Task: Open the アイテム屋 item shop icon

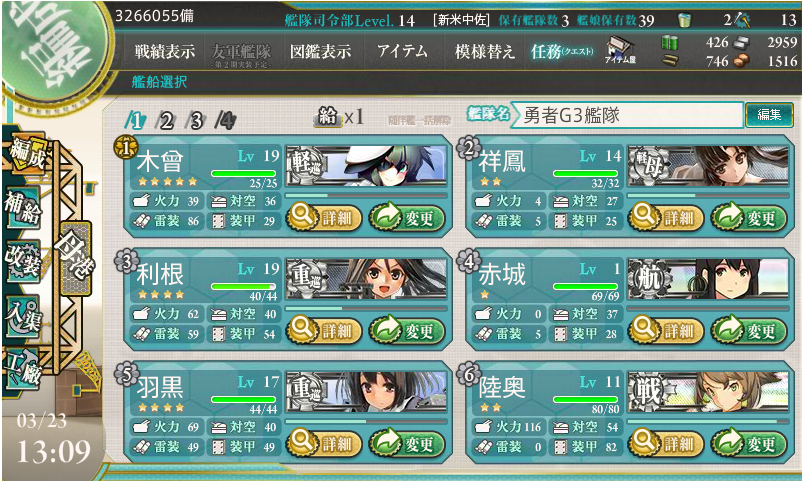Action: 620,50
